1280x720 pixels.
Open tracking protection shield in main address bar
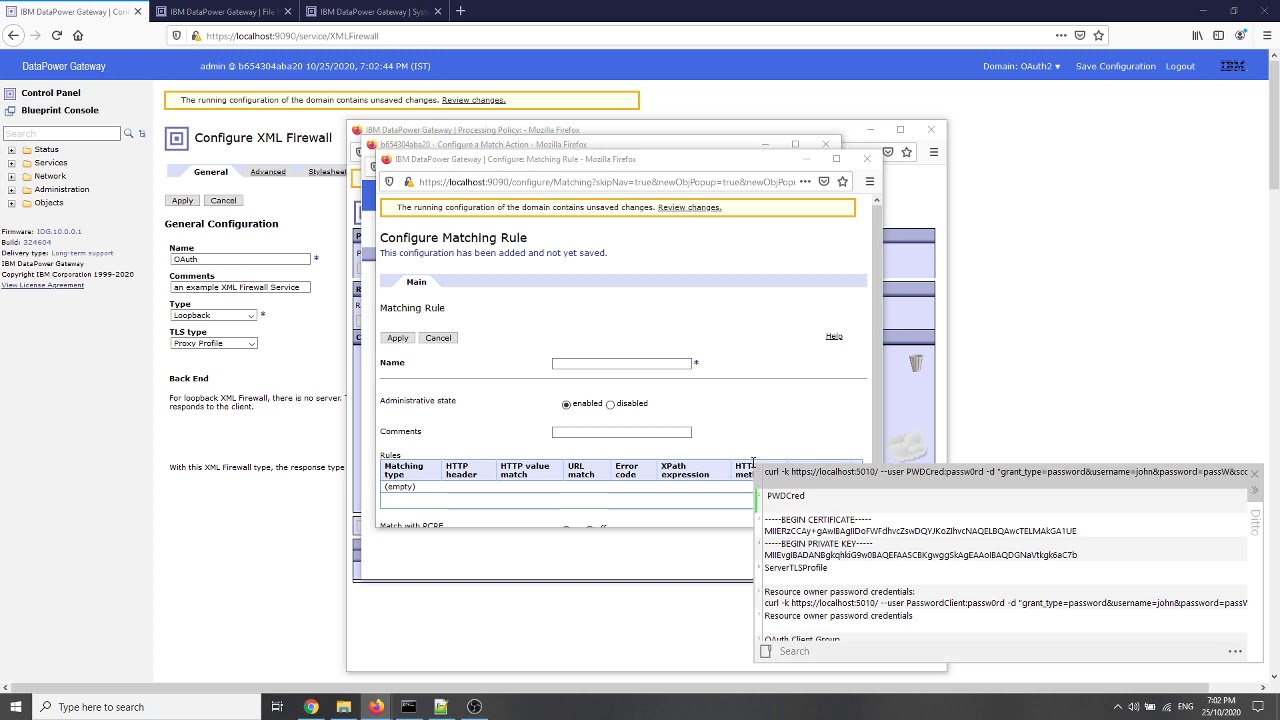[177, 36]
